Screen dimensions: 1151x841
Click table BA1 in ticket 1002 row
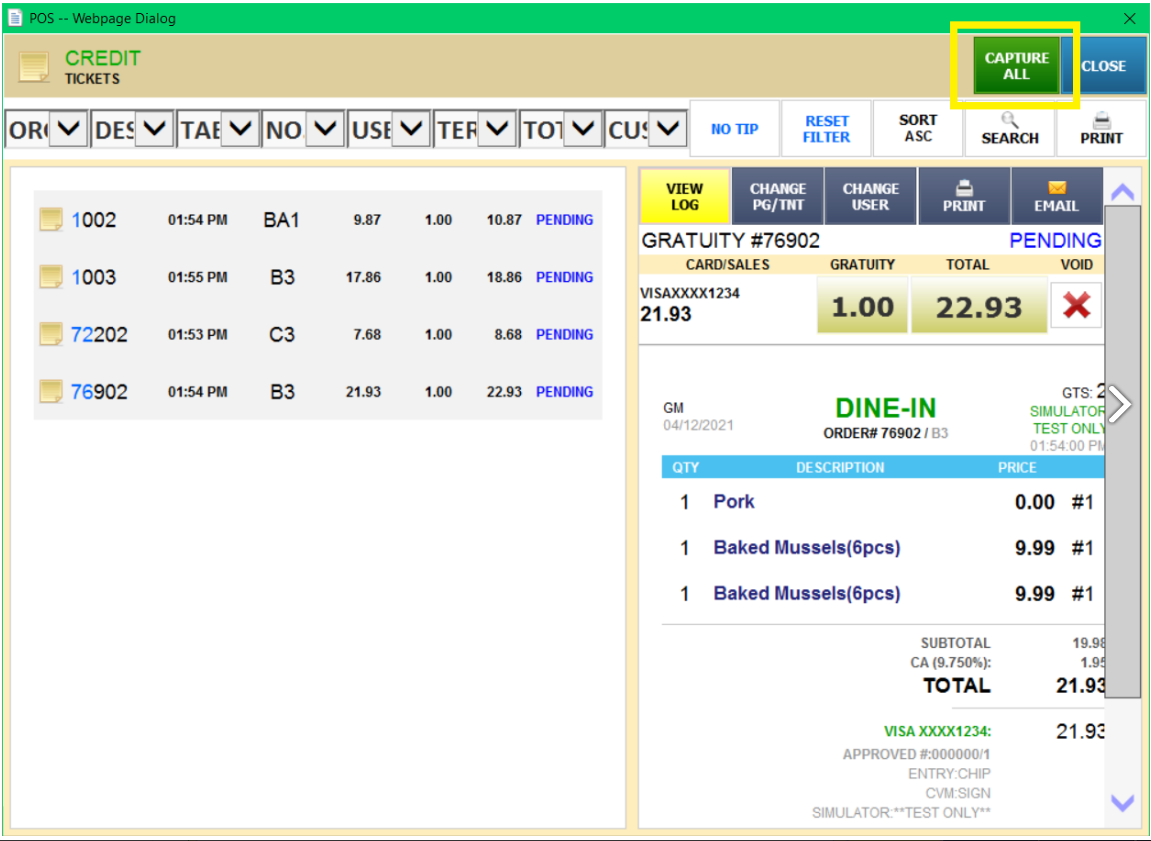tap(281, 219)
